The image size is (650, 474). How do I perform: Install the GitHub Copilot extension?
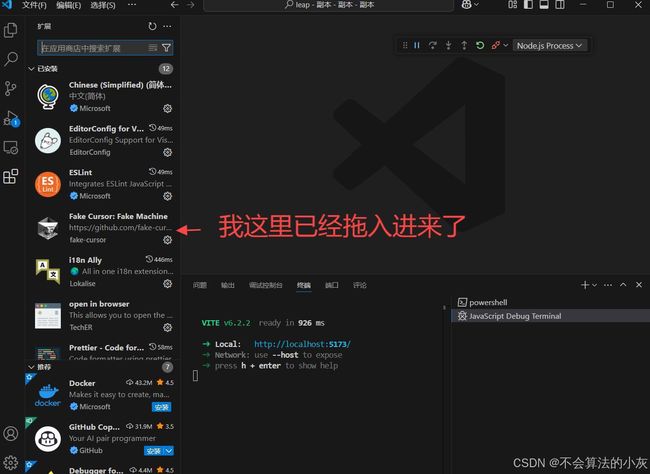(154, 451)
